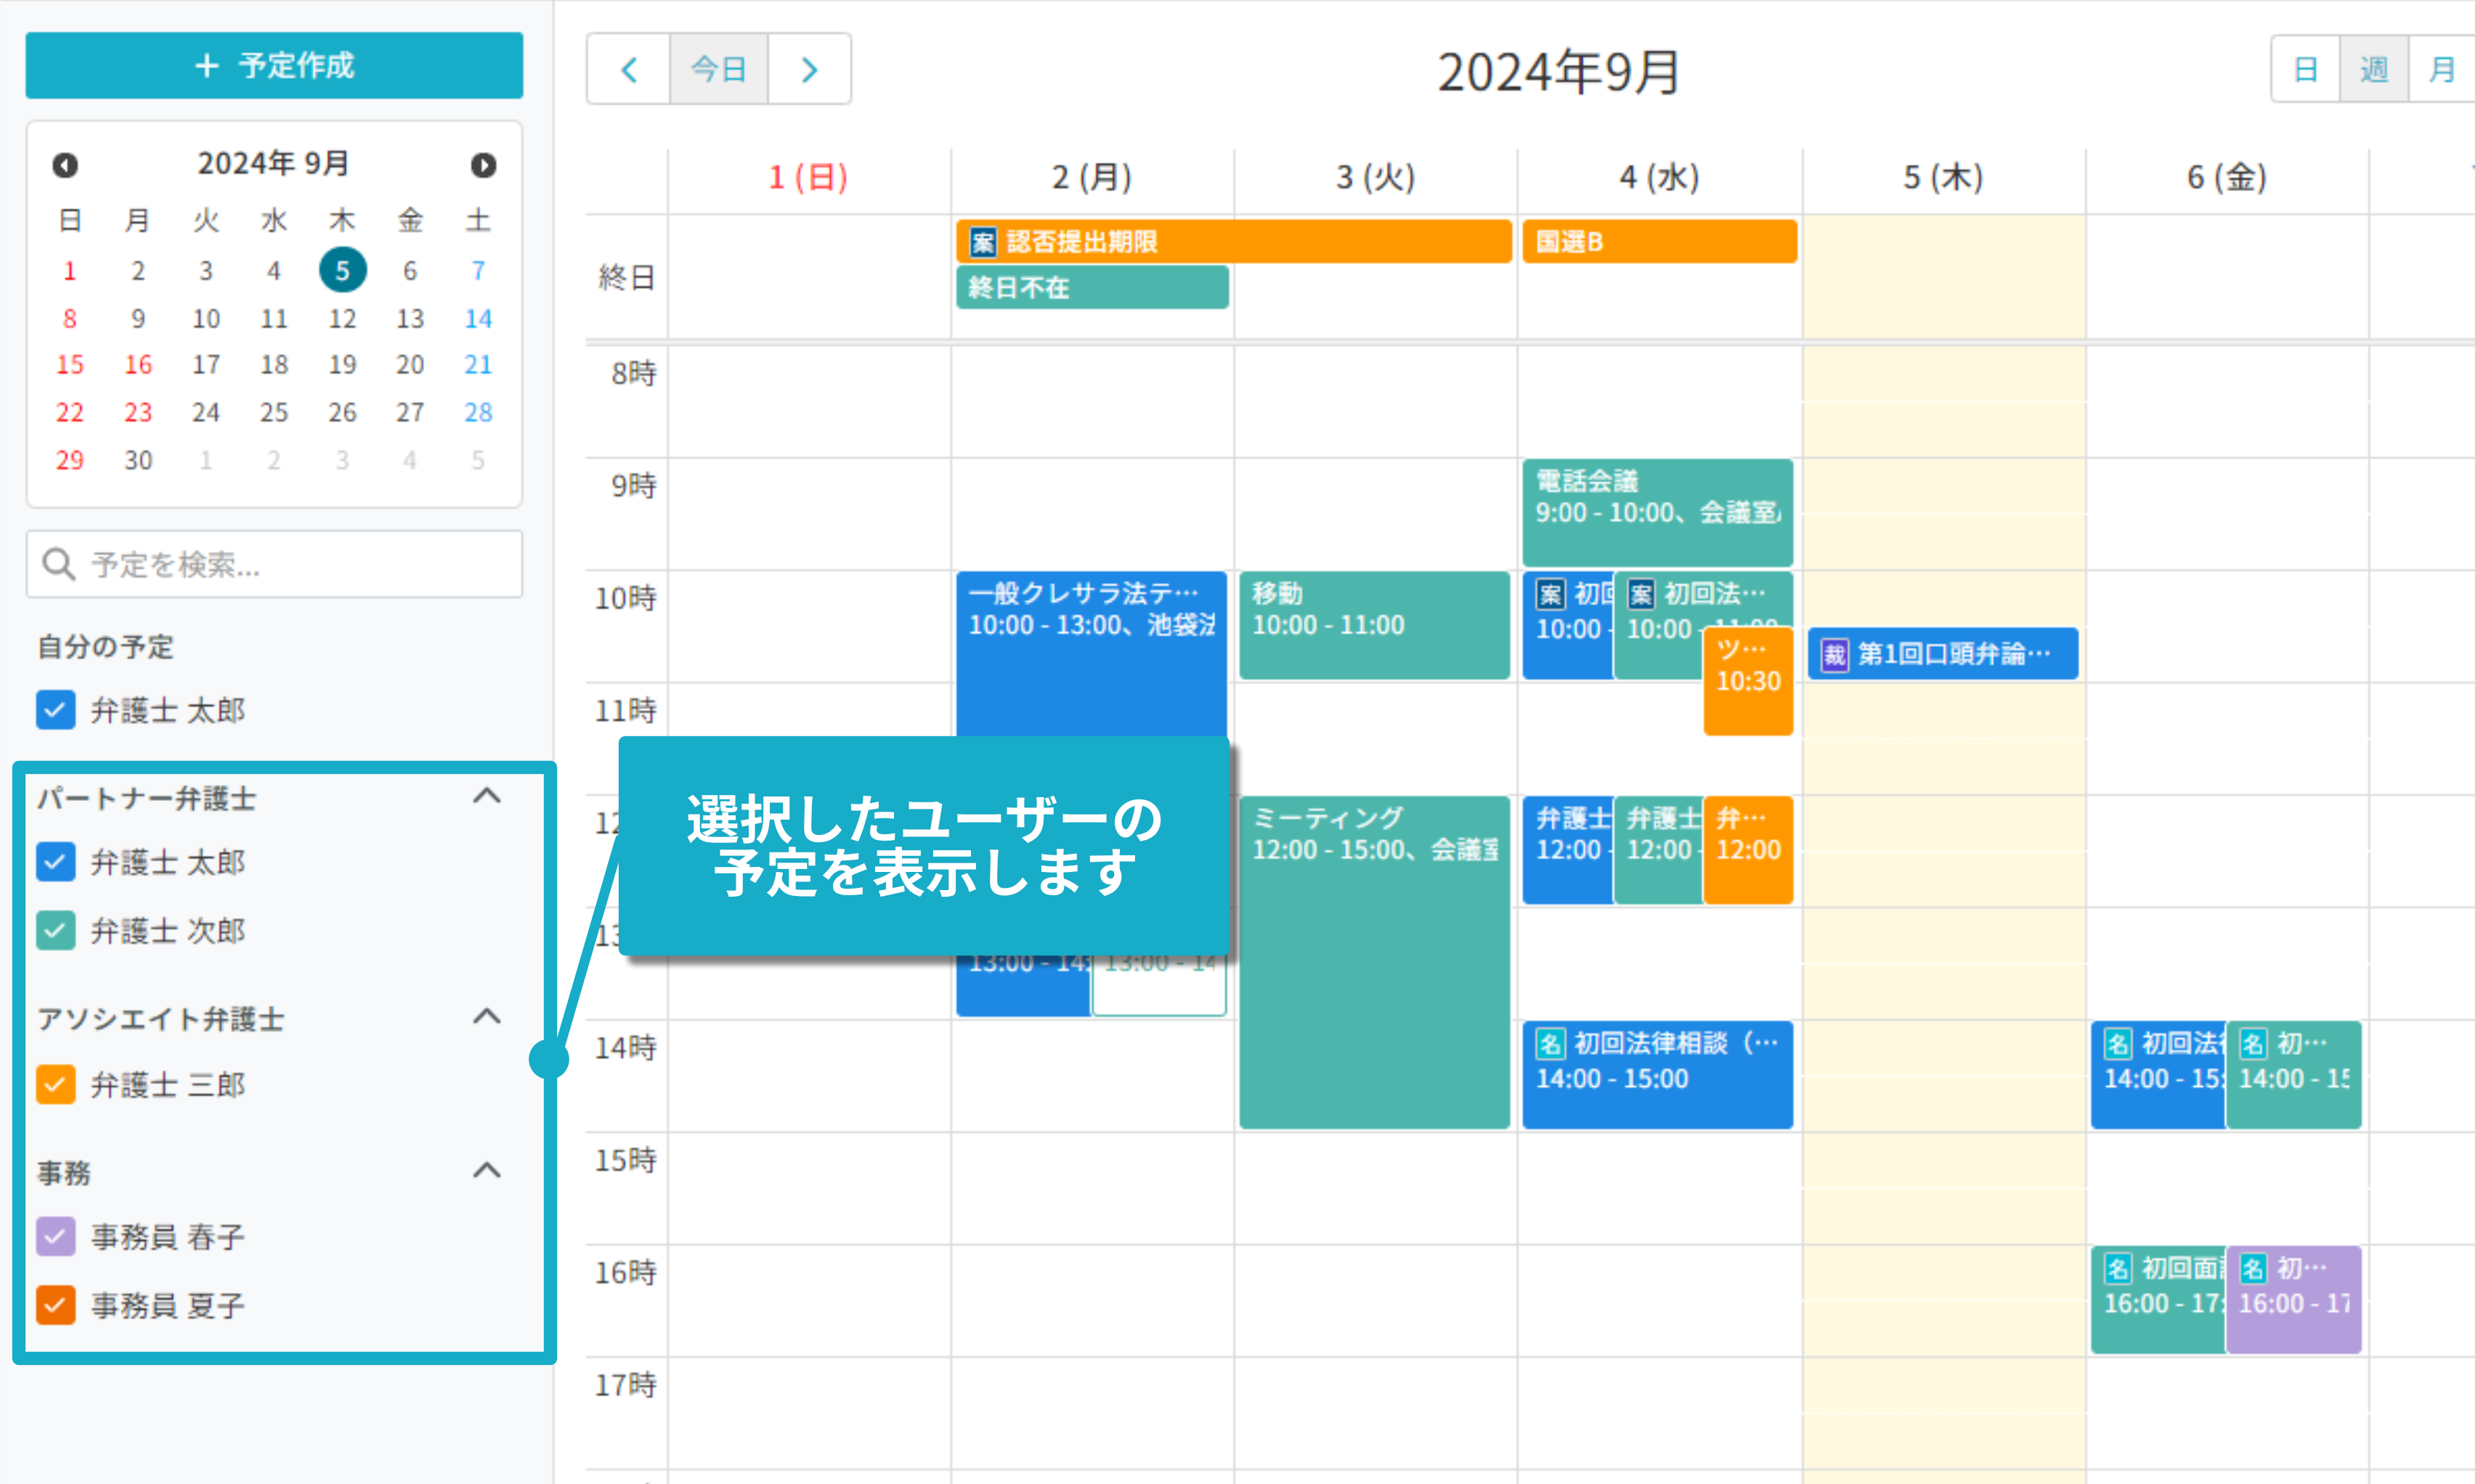Open the orange ツ… 10:30 event
Screen dimensions: 2475x1484
1748,682
